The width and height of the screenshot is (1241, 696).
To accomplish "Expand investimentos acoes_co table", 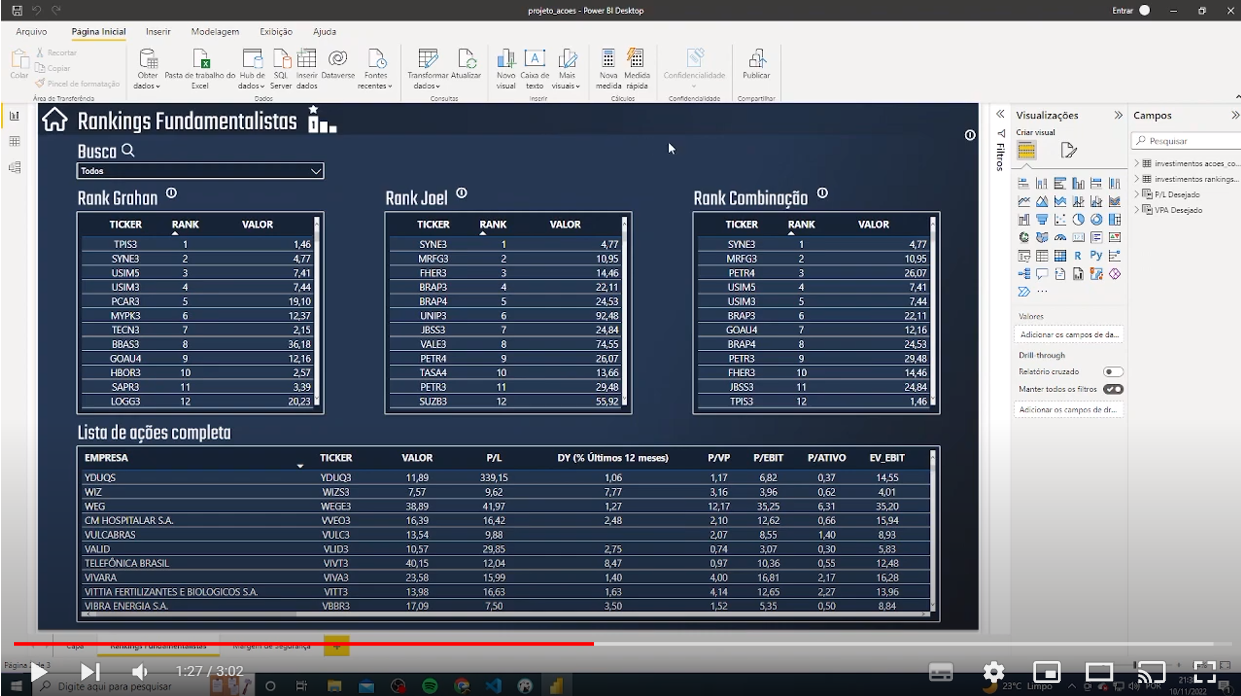I will point(1137,163).
